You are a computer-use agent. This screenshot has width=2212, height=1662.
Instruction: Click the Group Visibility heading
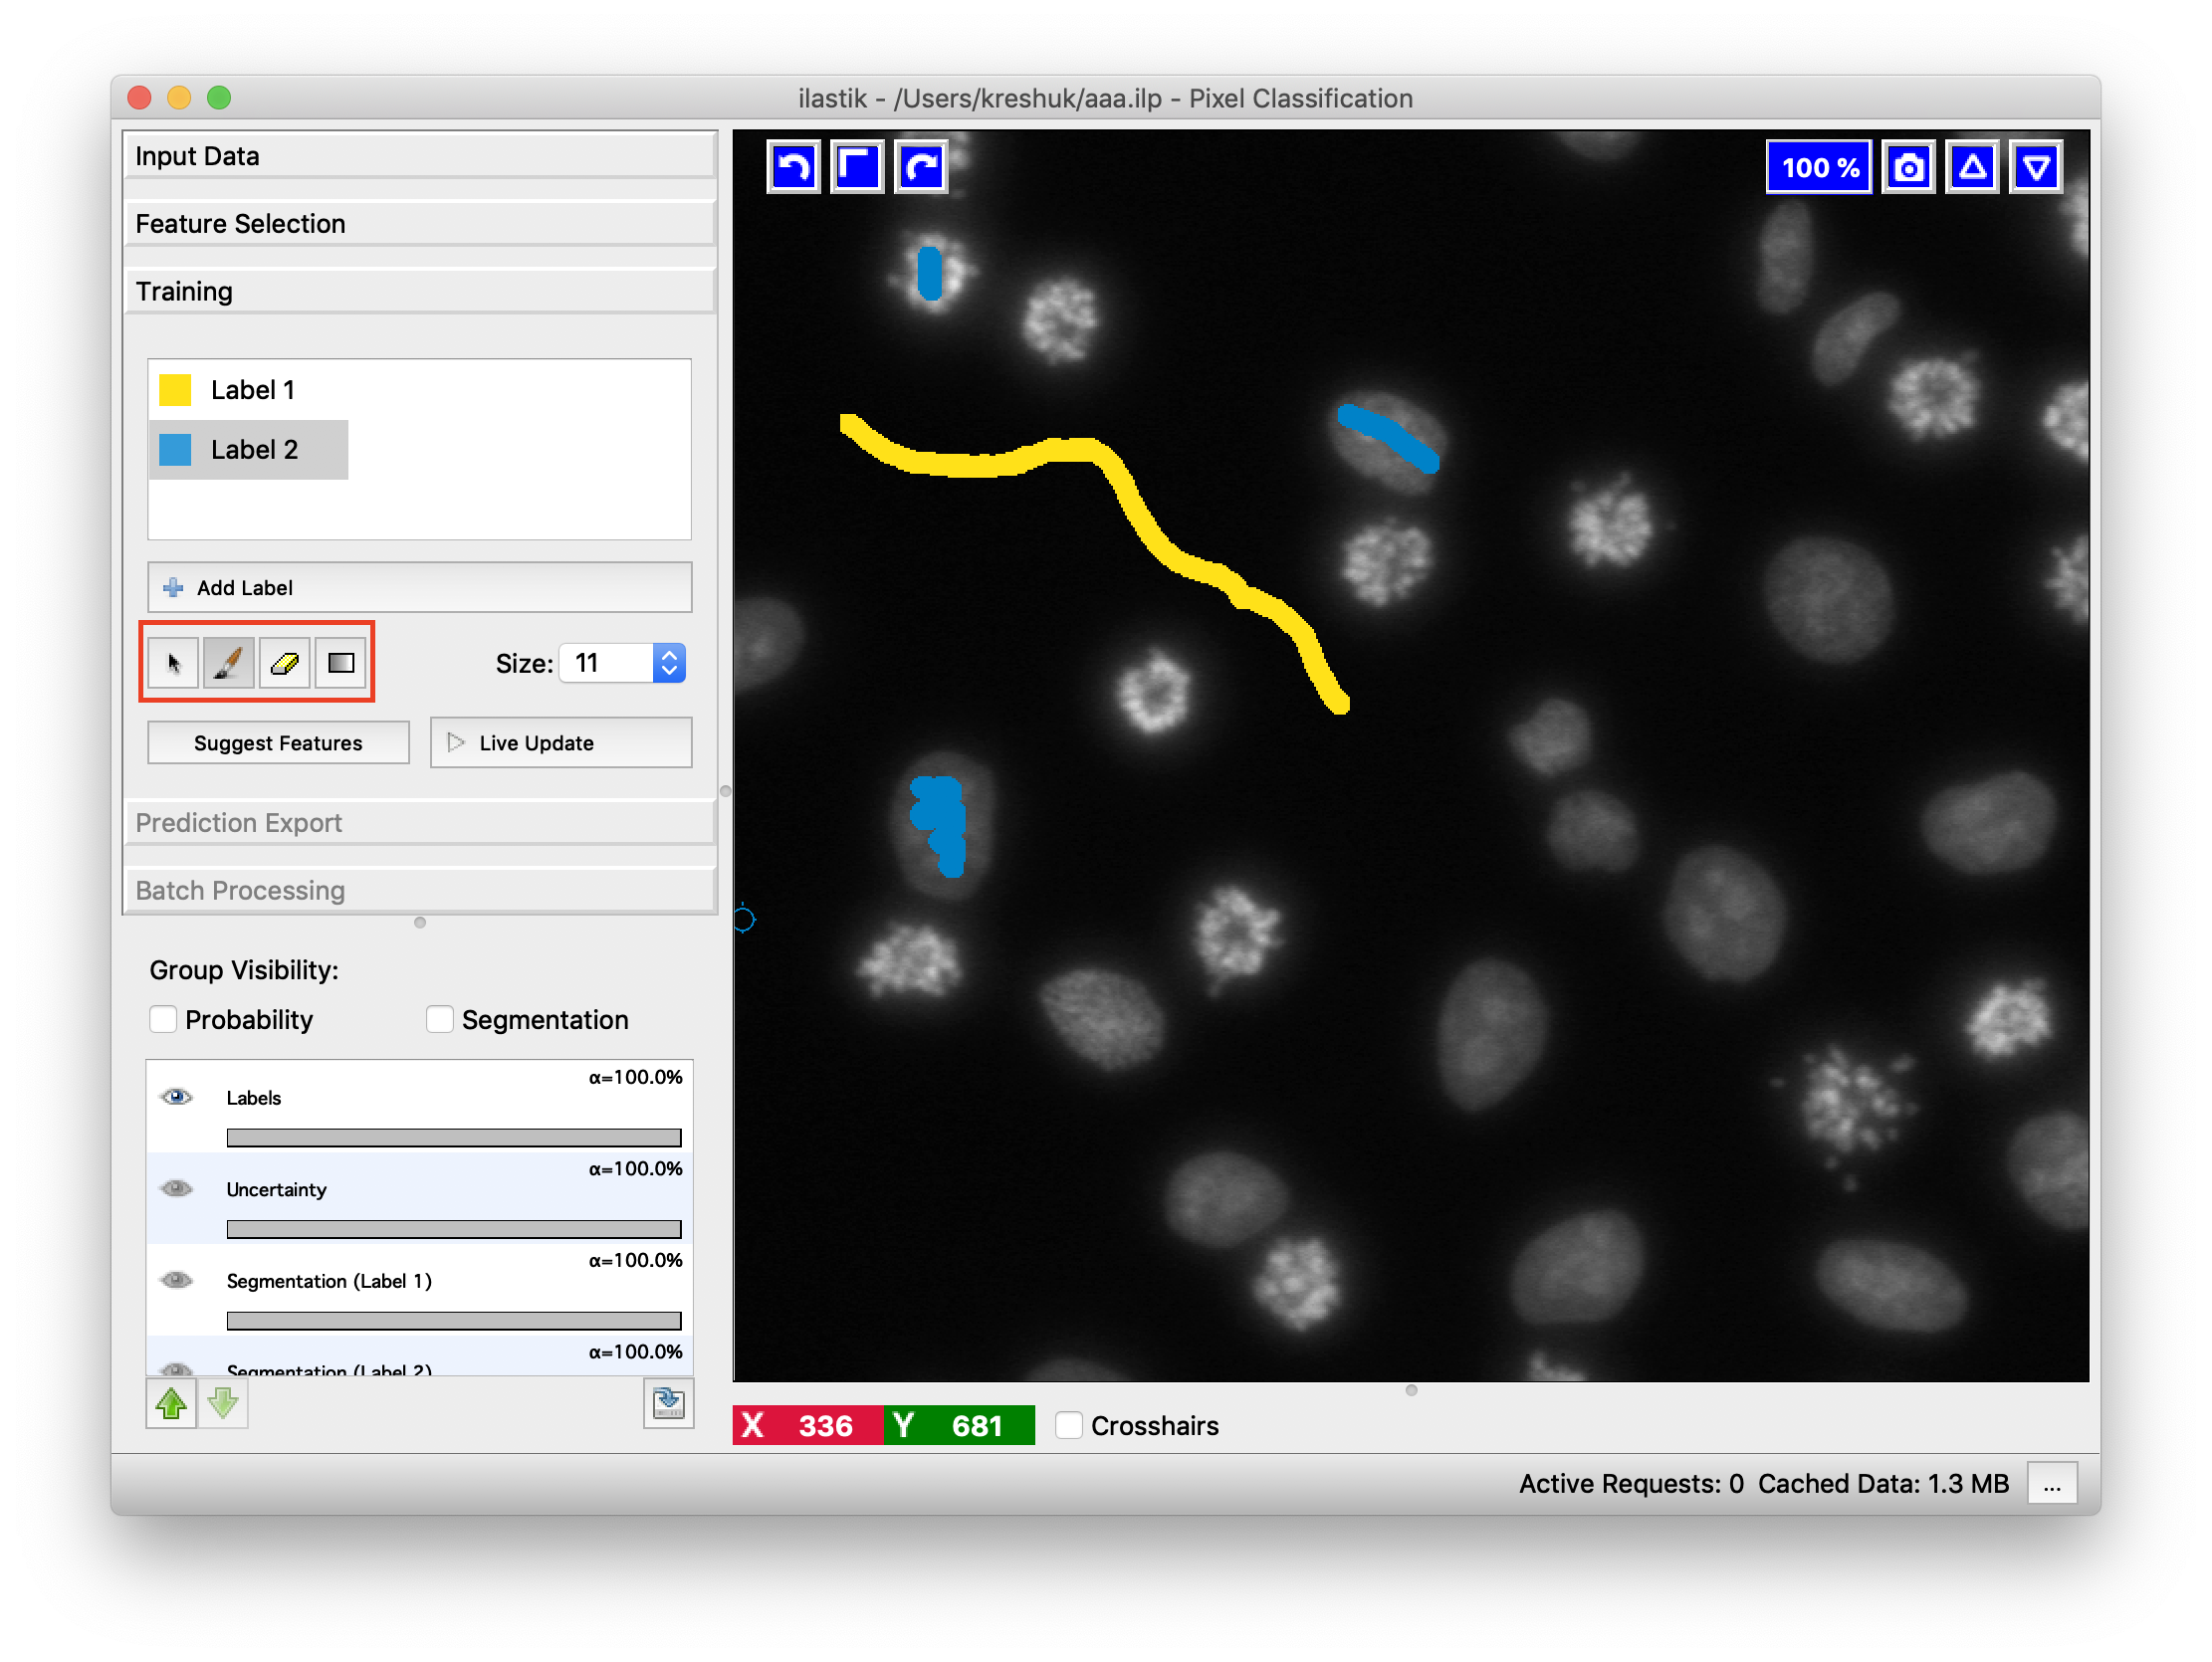[245, 972]
